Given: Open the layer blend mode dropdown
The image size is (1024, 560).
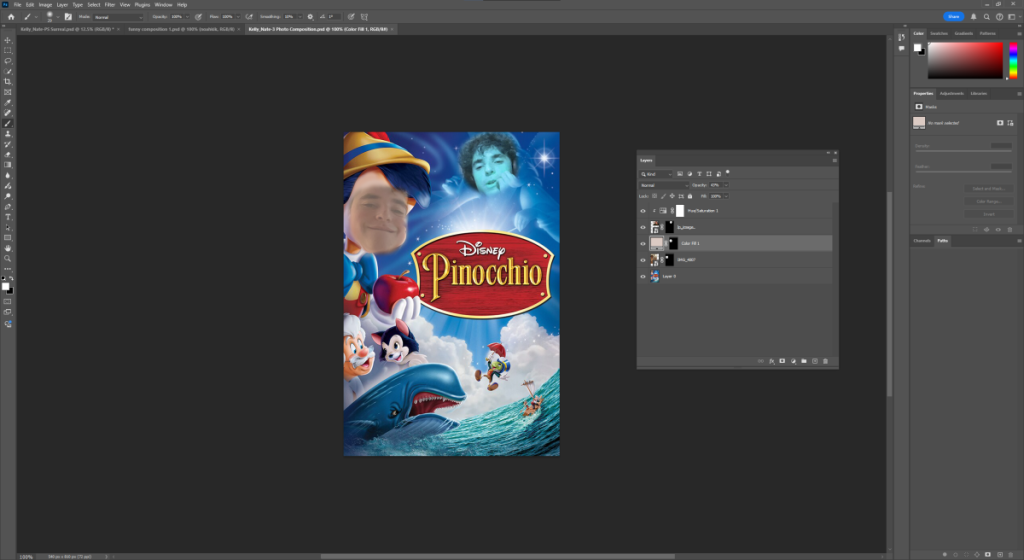Looking at the screenshot, I should 662,185.
